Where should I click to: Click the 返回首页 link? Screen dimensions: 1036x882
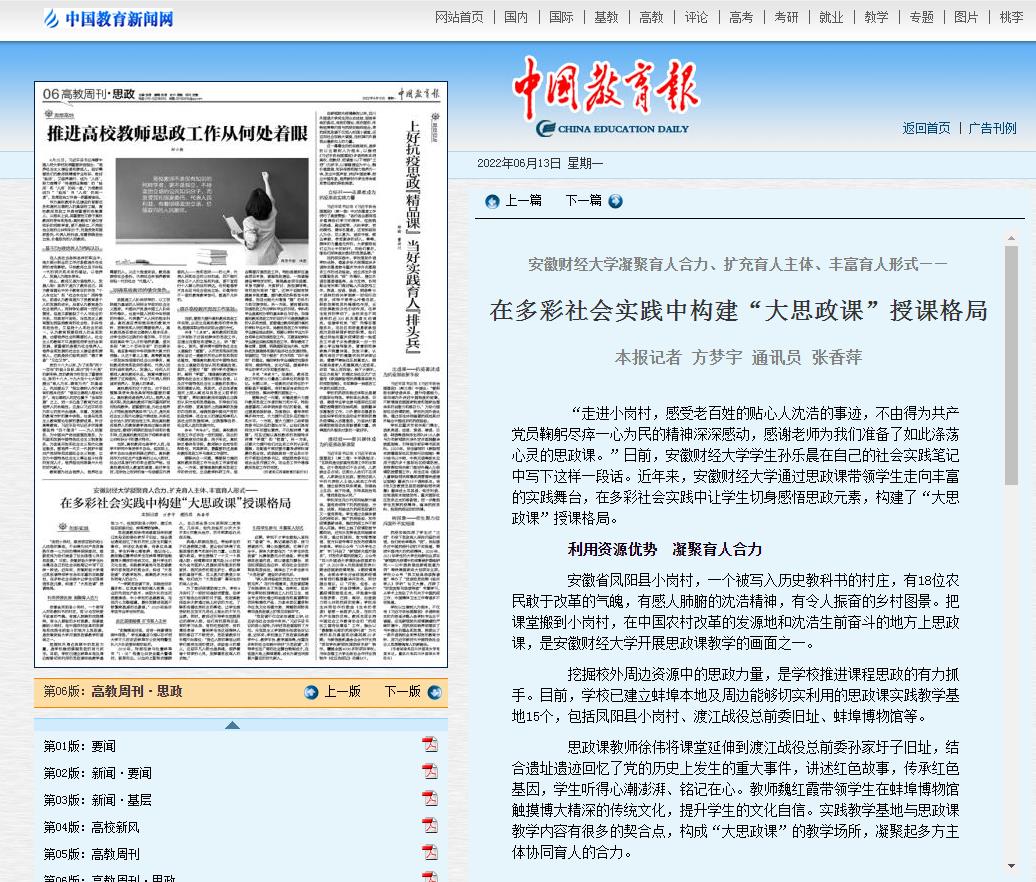pos(926,128)
